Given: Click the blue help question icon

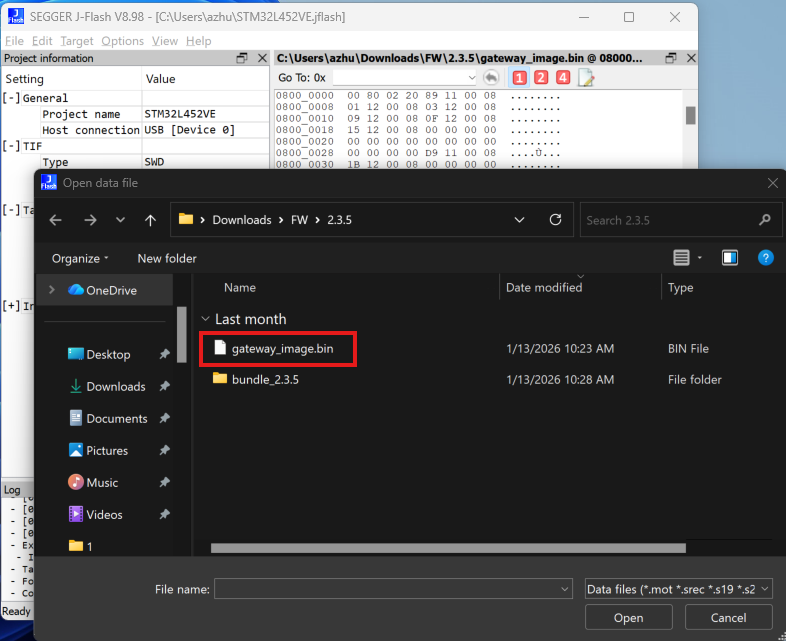Looking at the screenshot, I should 765,258.
